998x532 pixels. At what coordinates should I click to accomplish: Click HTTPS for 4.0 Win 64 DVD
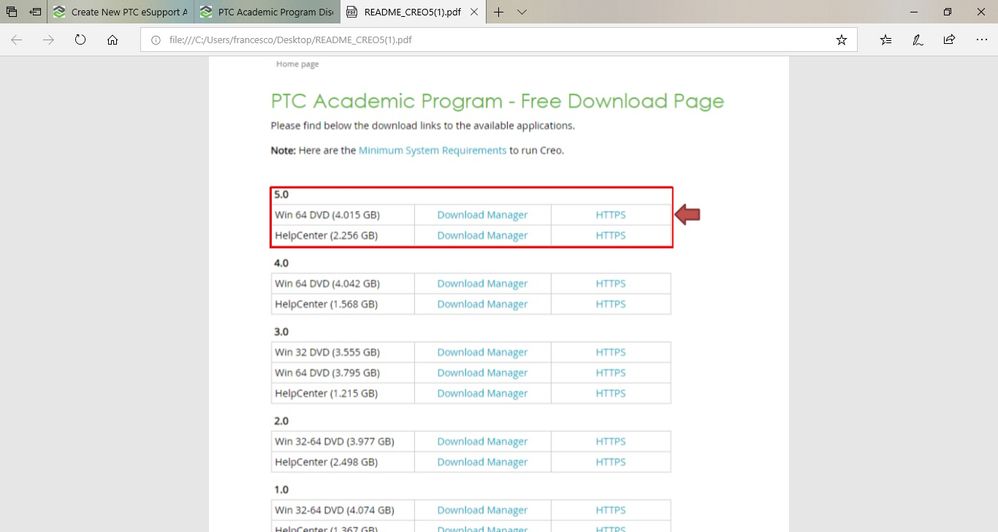610,284
